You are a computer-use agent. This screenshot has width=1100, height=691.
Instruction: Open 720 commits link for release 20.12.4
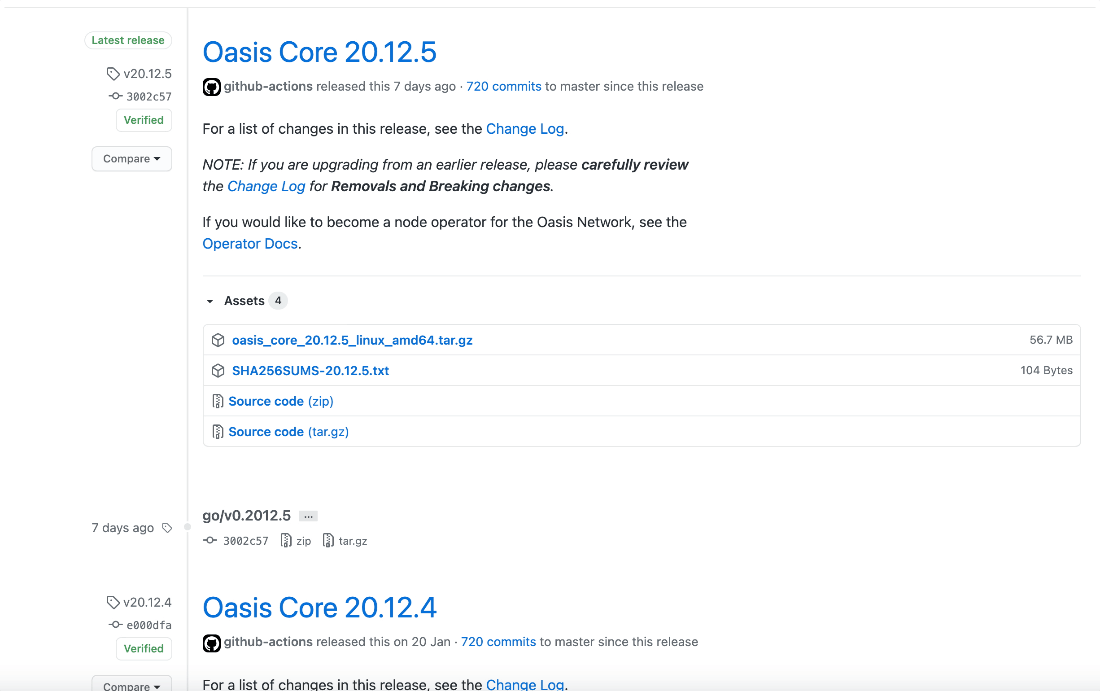click(498, 642)
